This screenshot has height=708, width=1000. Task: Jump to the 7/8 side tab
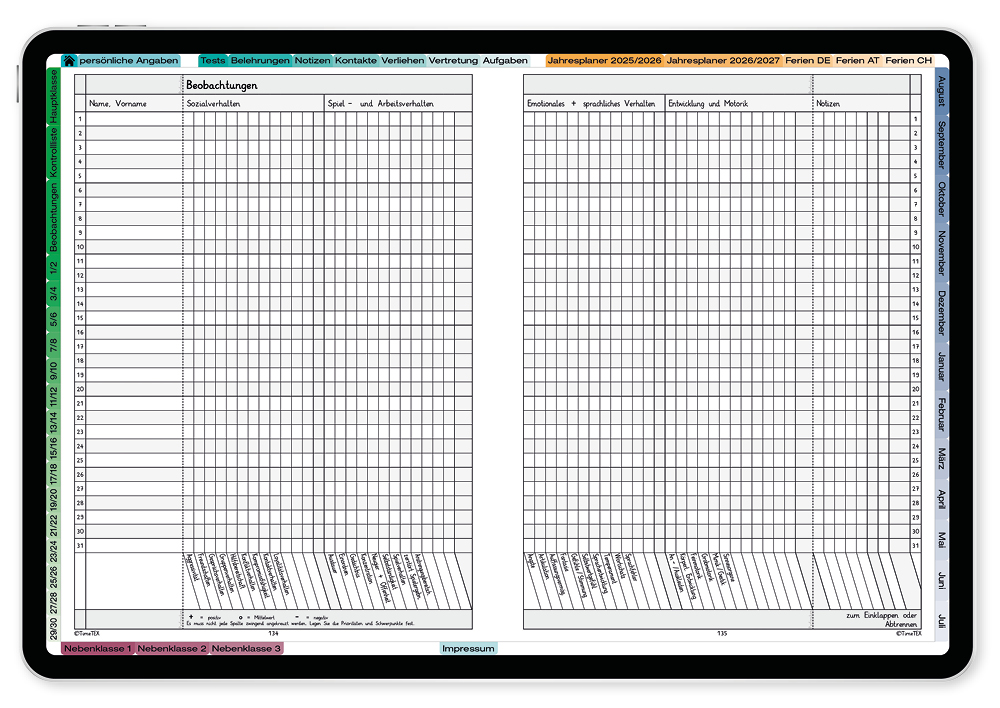click(x=54, y=345)
